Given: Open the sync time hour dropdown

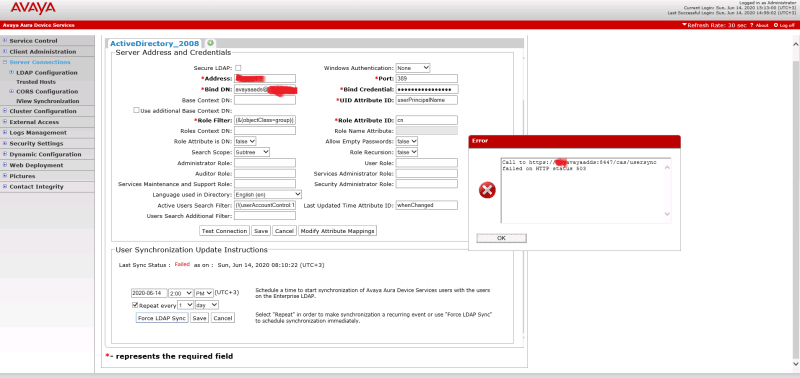Looking at the screenshot, I should (181, 293).
